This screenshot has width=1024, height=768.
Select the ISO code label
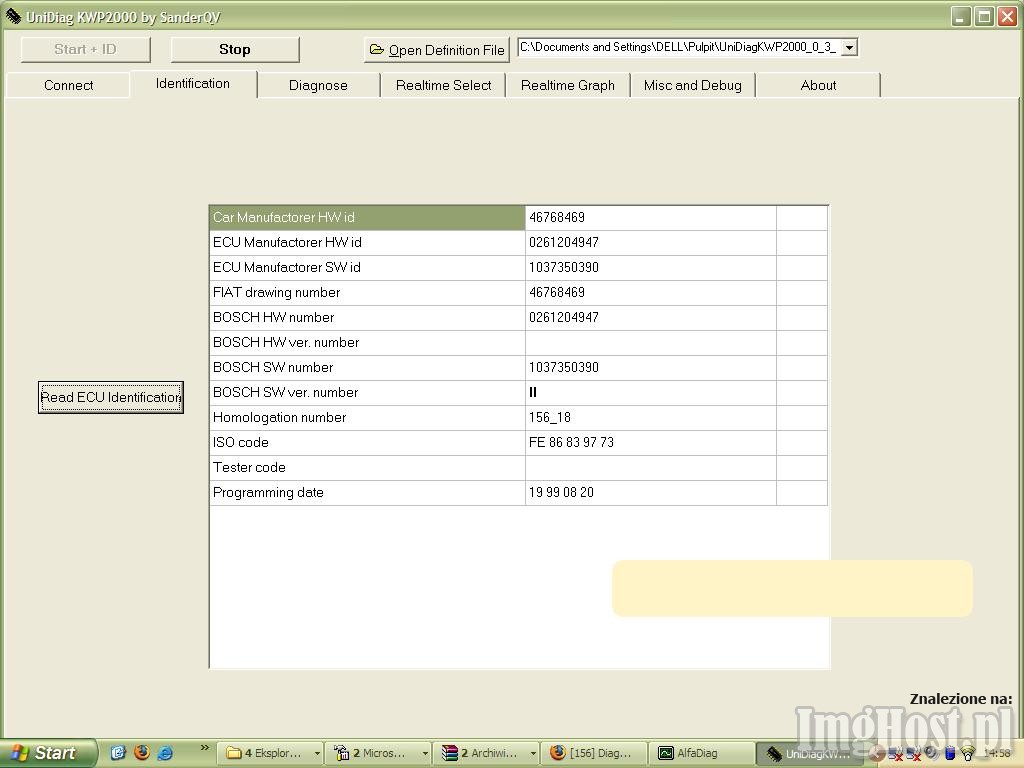click(x=240, y=442)
